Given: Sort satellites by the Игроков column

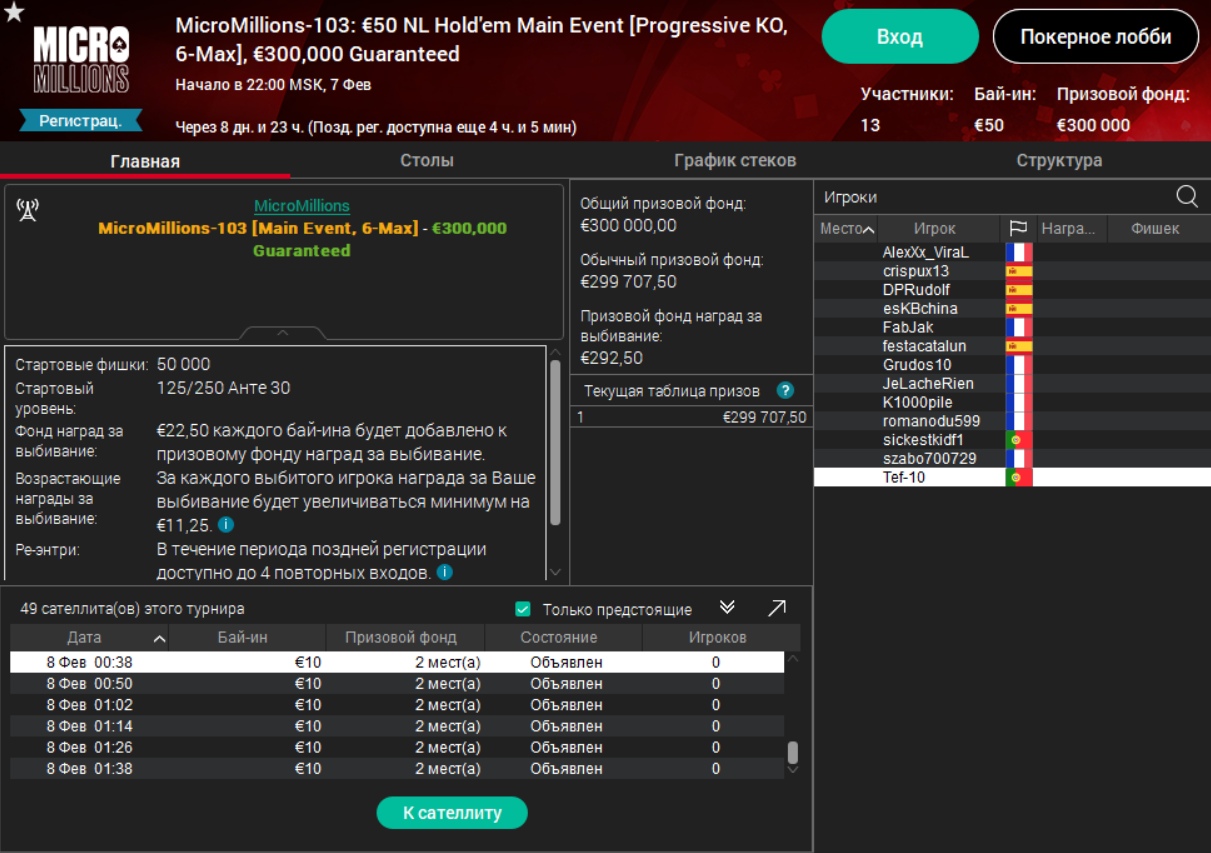Looking at the screenshot, I should coord(721,637).
